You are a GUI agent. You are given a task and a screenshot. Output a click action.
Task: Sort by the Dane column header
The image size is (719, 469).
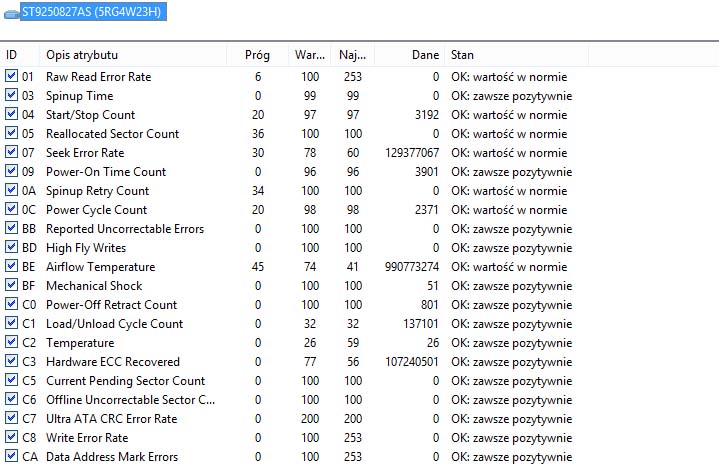point(409,55)
